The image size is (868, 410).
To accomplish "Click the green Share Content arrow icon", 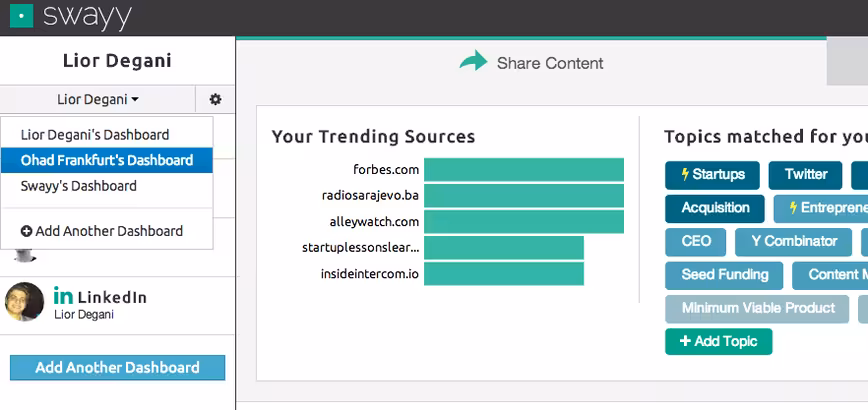I will [x=473, y=60].
